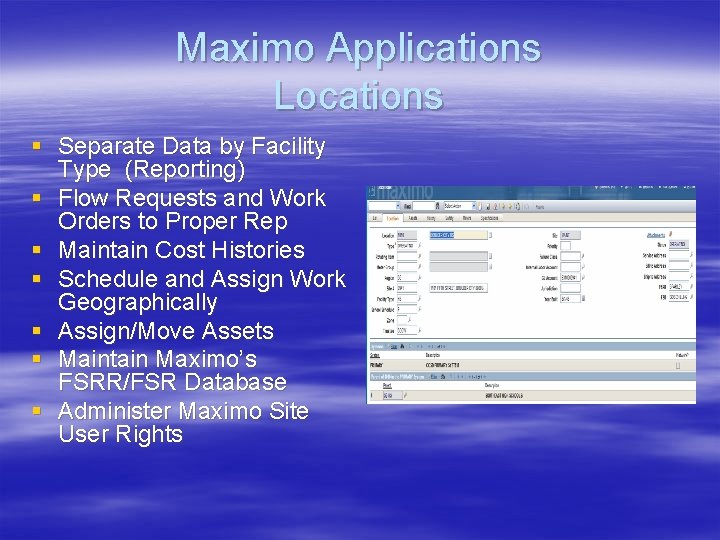Open the lookup icon beside Region field
The height and width of the screenshot is (540, 720).
[420, 277]
